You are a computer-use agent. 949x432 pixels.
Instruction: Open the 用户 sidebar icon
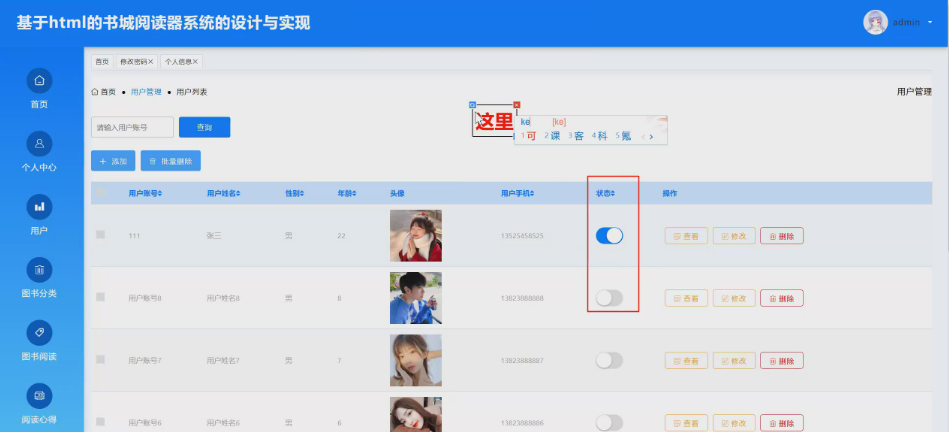tap(39, 207)
